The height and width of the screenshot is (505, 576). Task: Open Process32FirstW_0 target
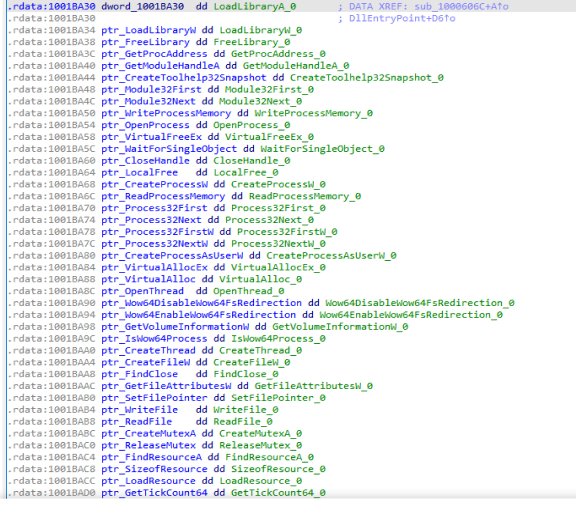[287, 232]
